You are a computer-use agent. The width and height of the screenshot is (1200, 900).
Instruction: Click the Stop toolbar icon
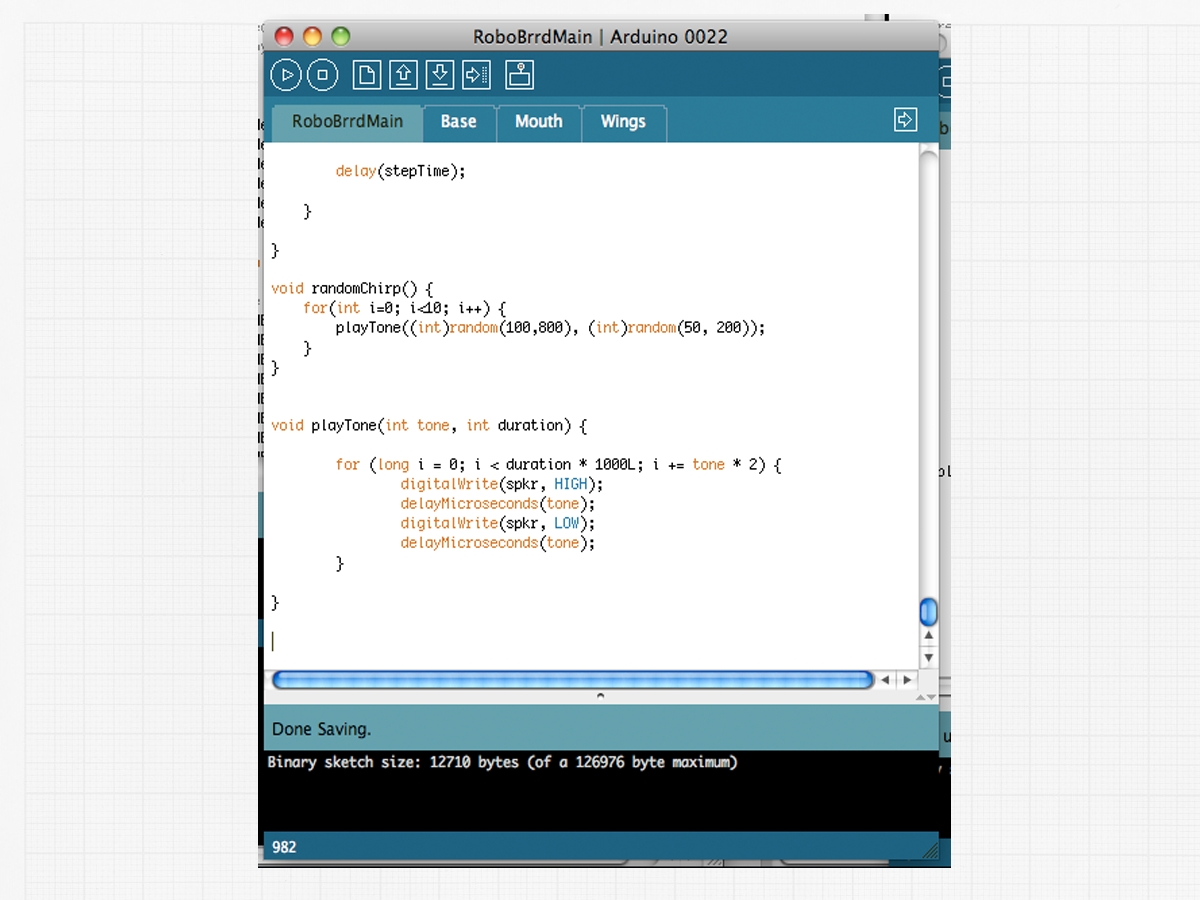[323, 75]
